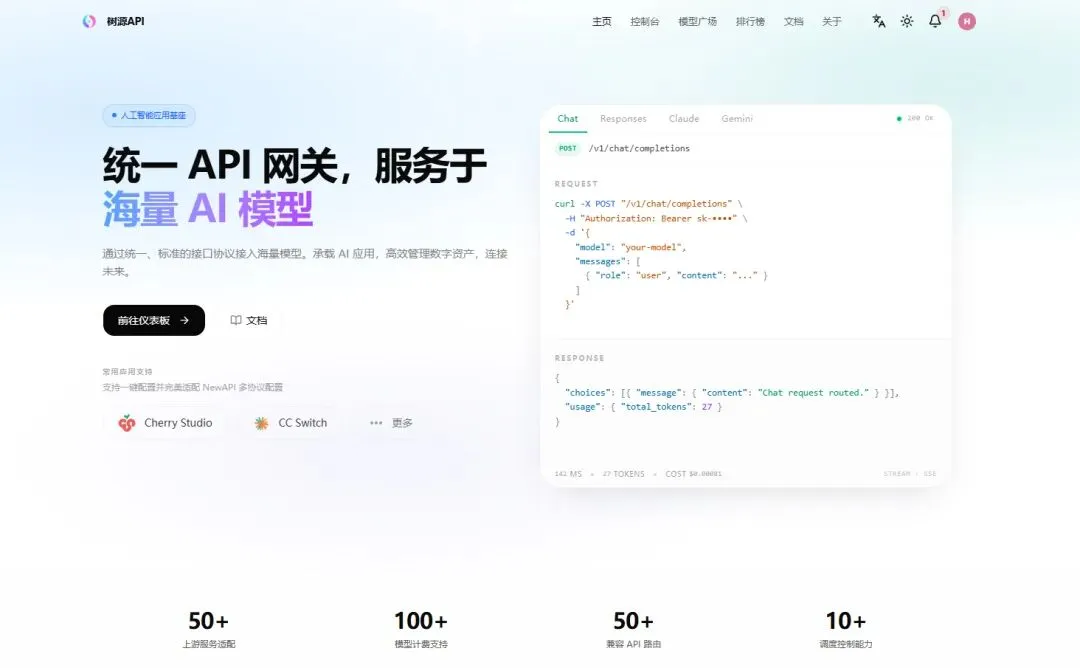Open 文档 in the top navigation bar

tap(793, 21)
